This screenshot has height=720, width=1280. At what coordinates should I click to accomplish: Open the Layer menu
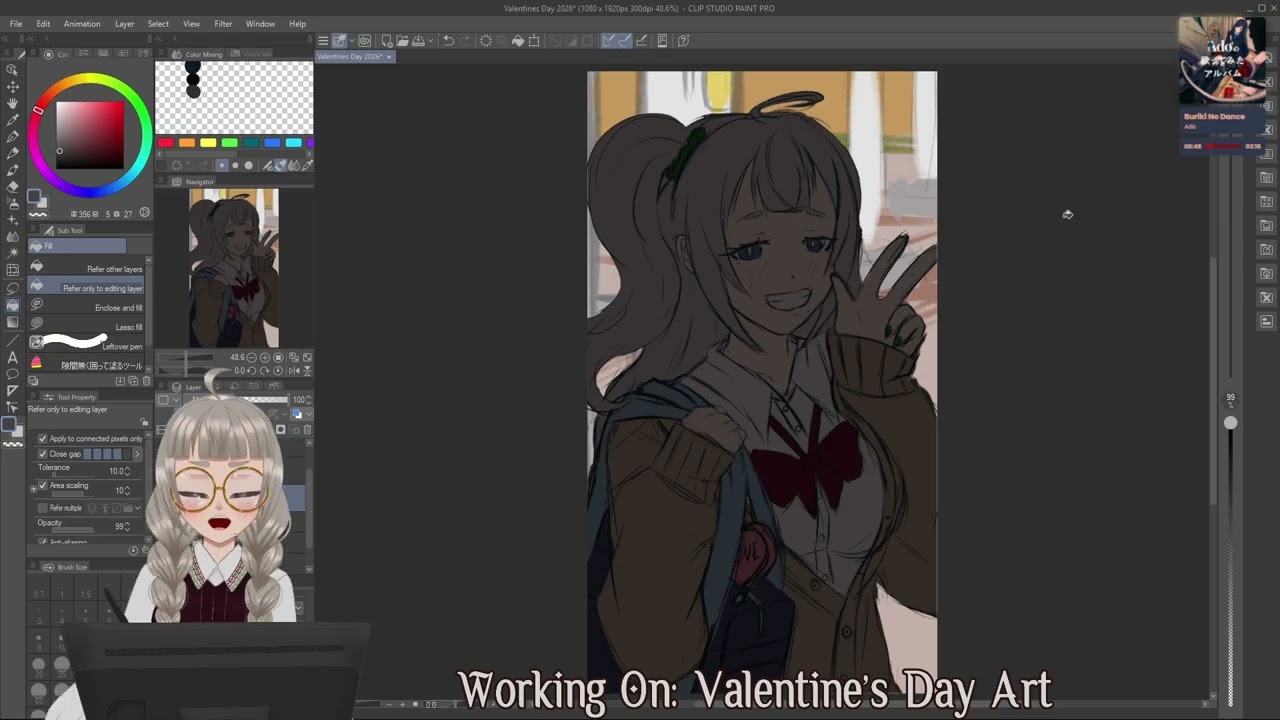coord(124,24)
